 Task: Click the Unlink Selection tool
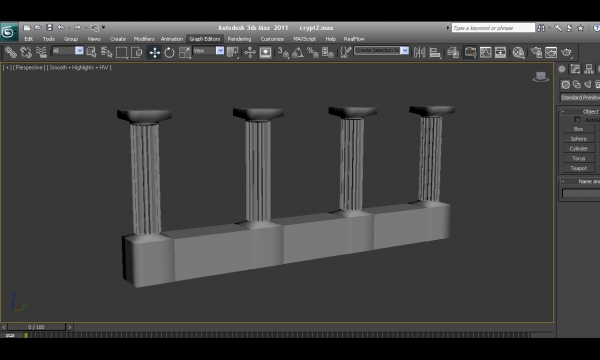(26, 52)
